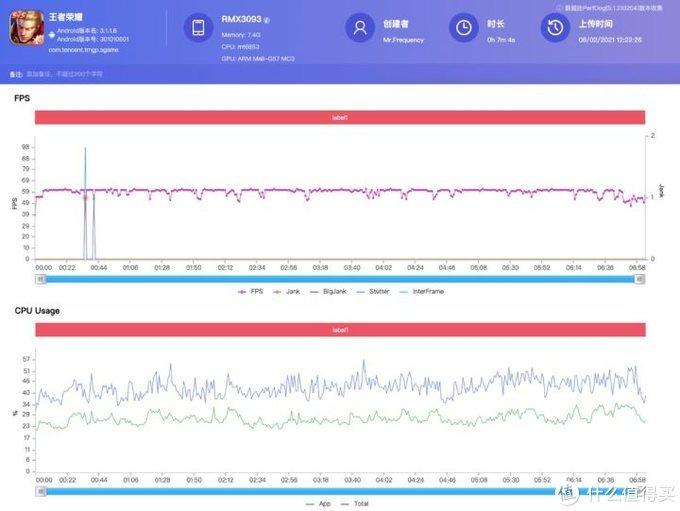This screenshot has width=680, height=511.
Task: Click the upload time history icon
Action: (x=555, y=28)
